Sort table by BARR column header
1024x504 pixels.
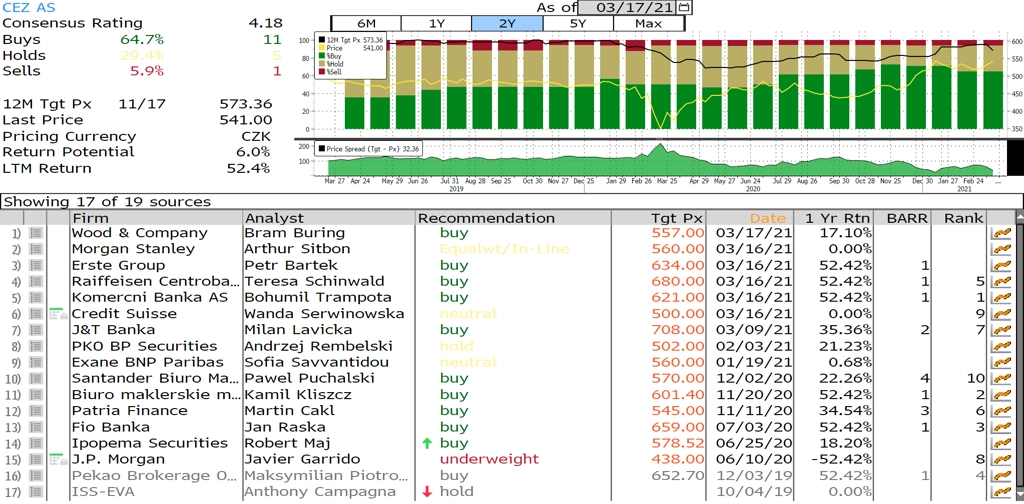[903, 218]
